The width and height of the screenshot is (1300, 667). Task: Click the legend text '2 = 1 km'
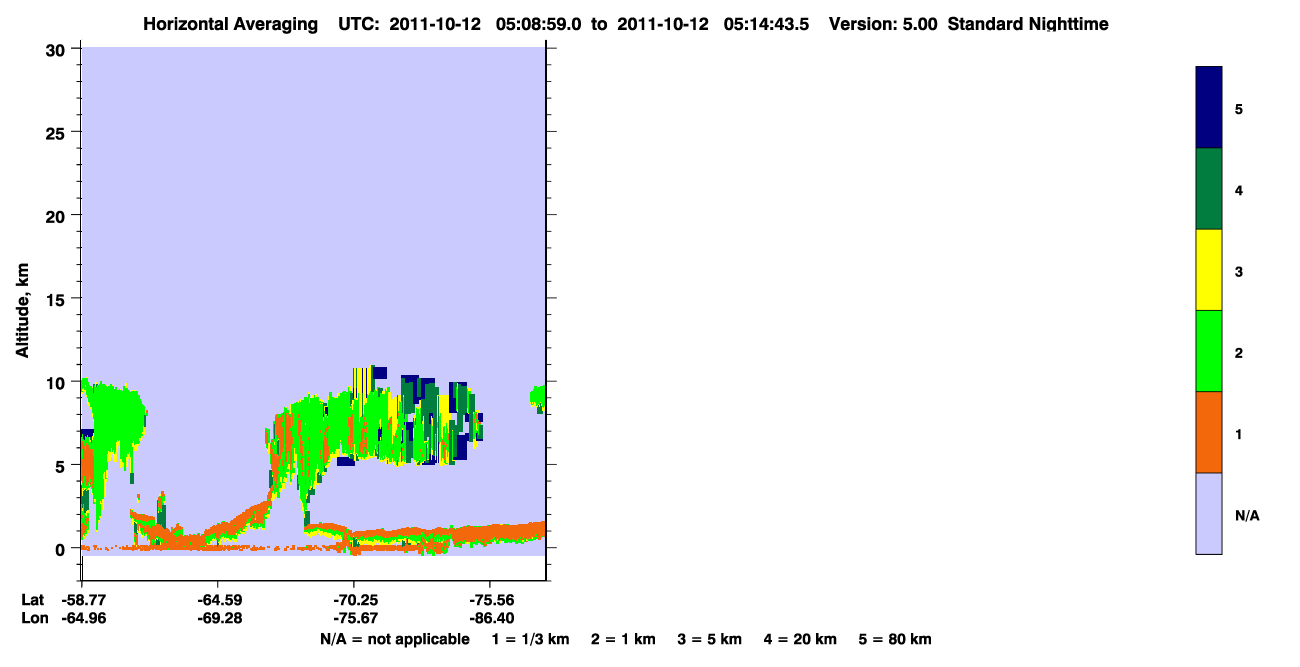coord(623,639)
